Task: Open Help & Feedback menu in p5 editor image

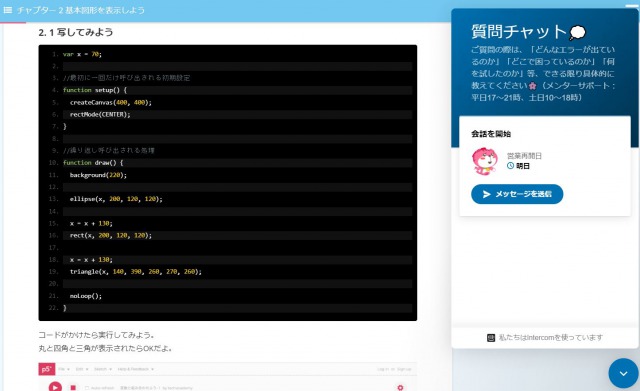Action: tap(136, 369)
